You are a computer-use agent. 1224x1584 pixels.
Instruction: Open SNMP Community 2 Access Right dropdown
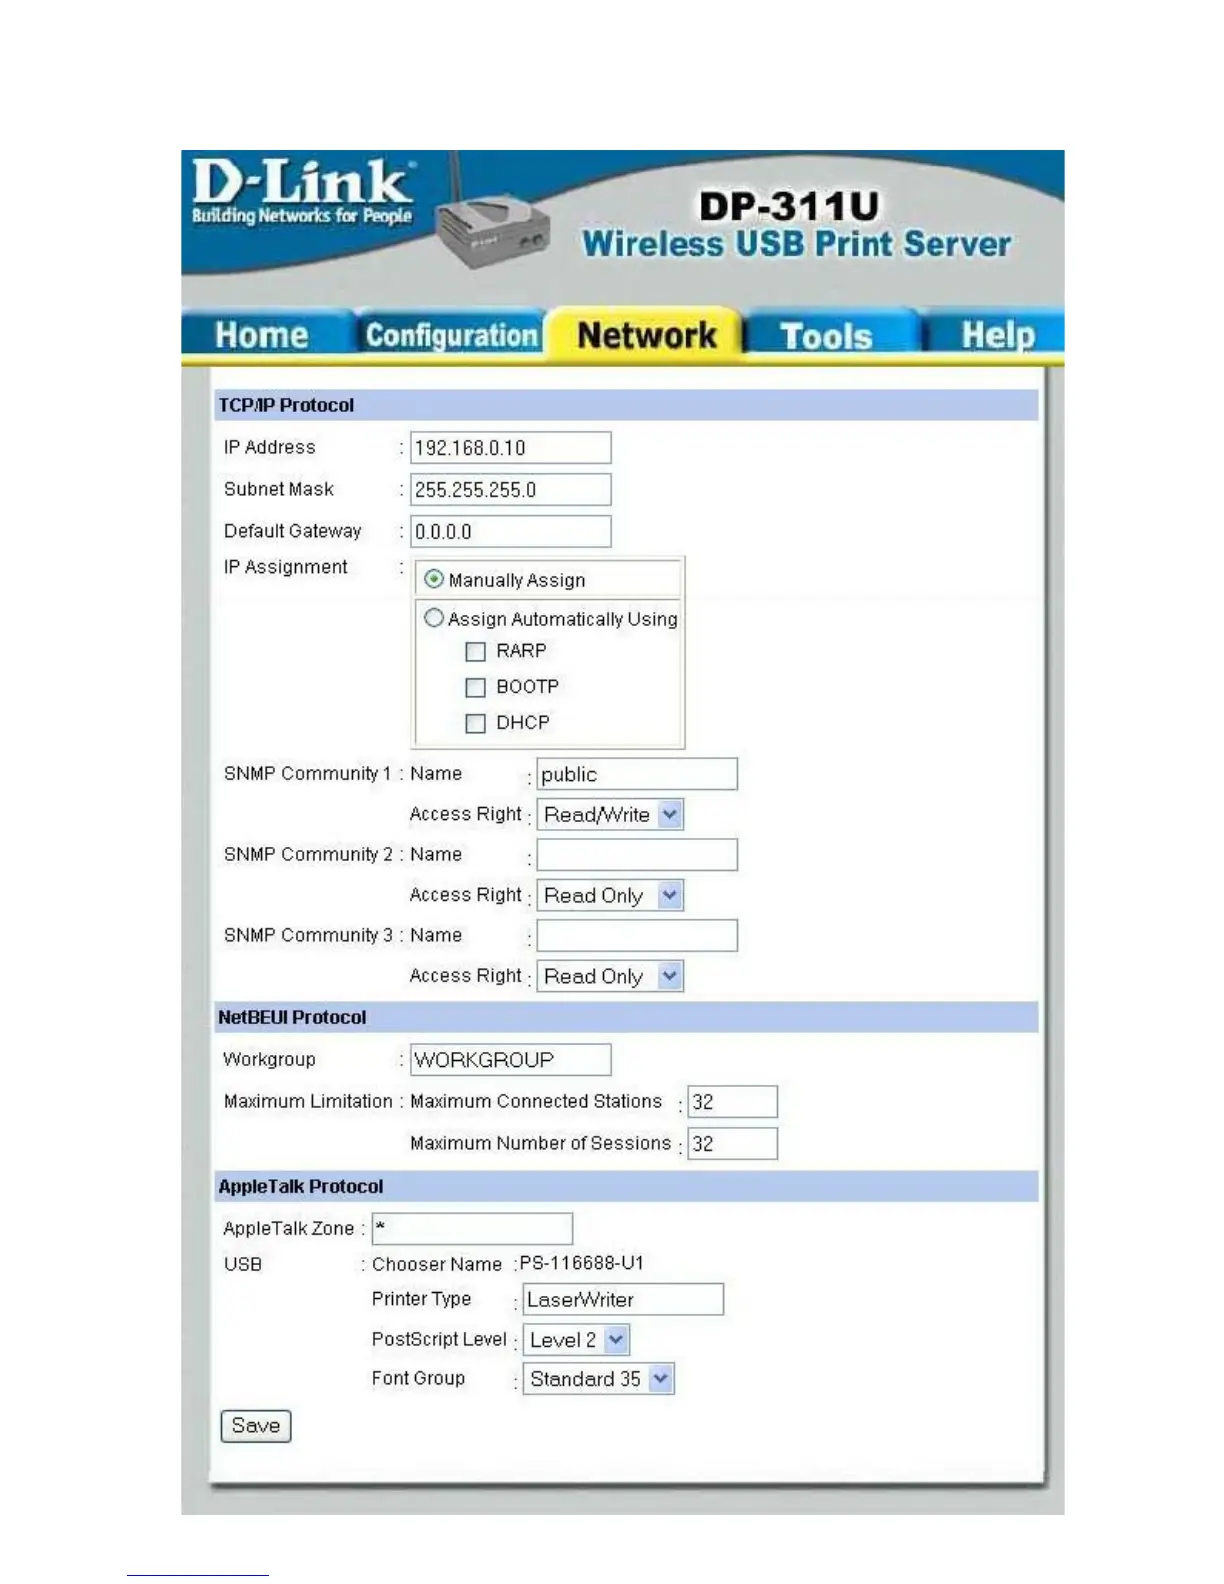point(610,896)
